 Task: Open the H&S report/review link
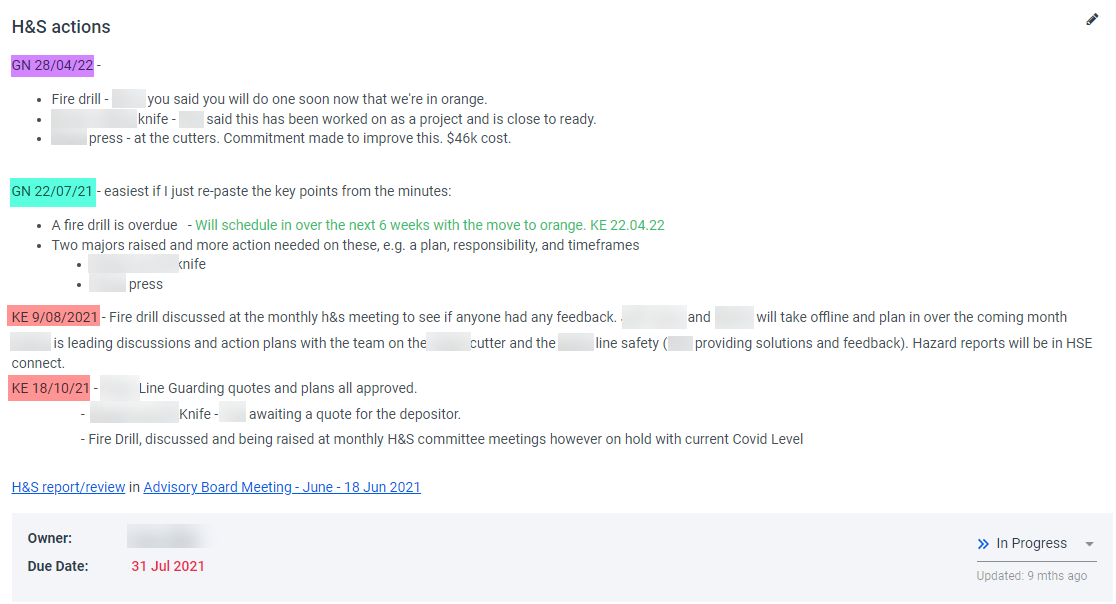[68, 488]
